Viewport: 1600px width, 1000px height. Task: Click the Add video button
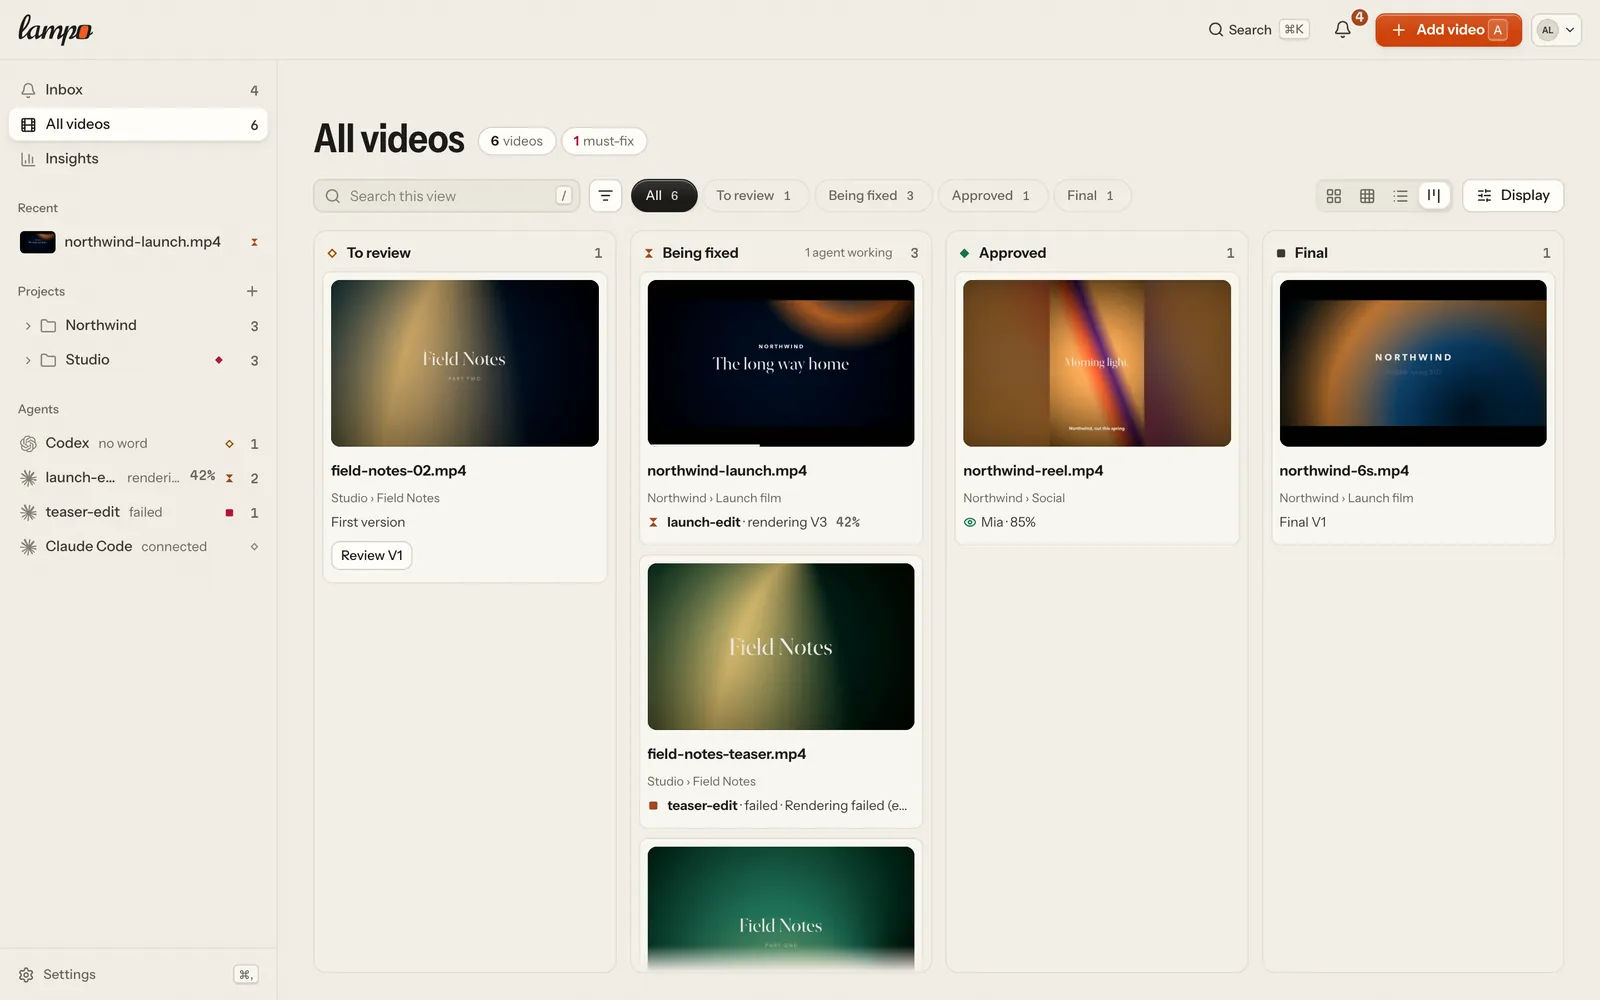(1448, 30)
